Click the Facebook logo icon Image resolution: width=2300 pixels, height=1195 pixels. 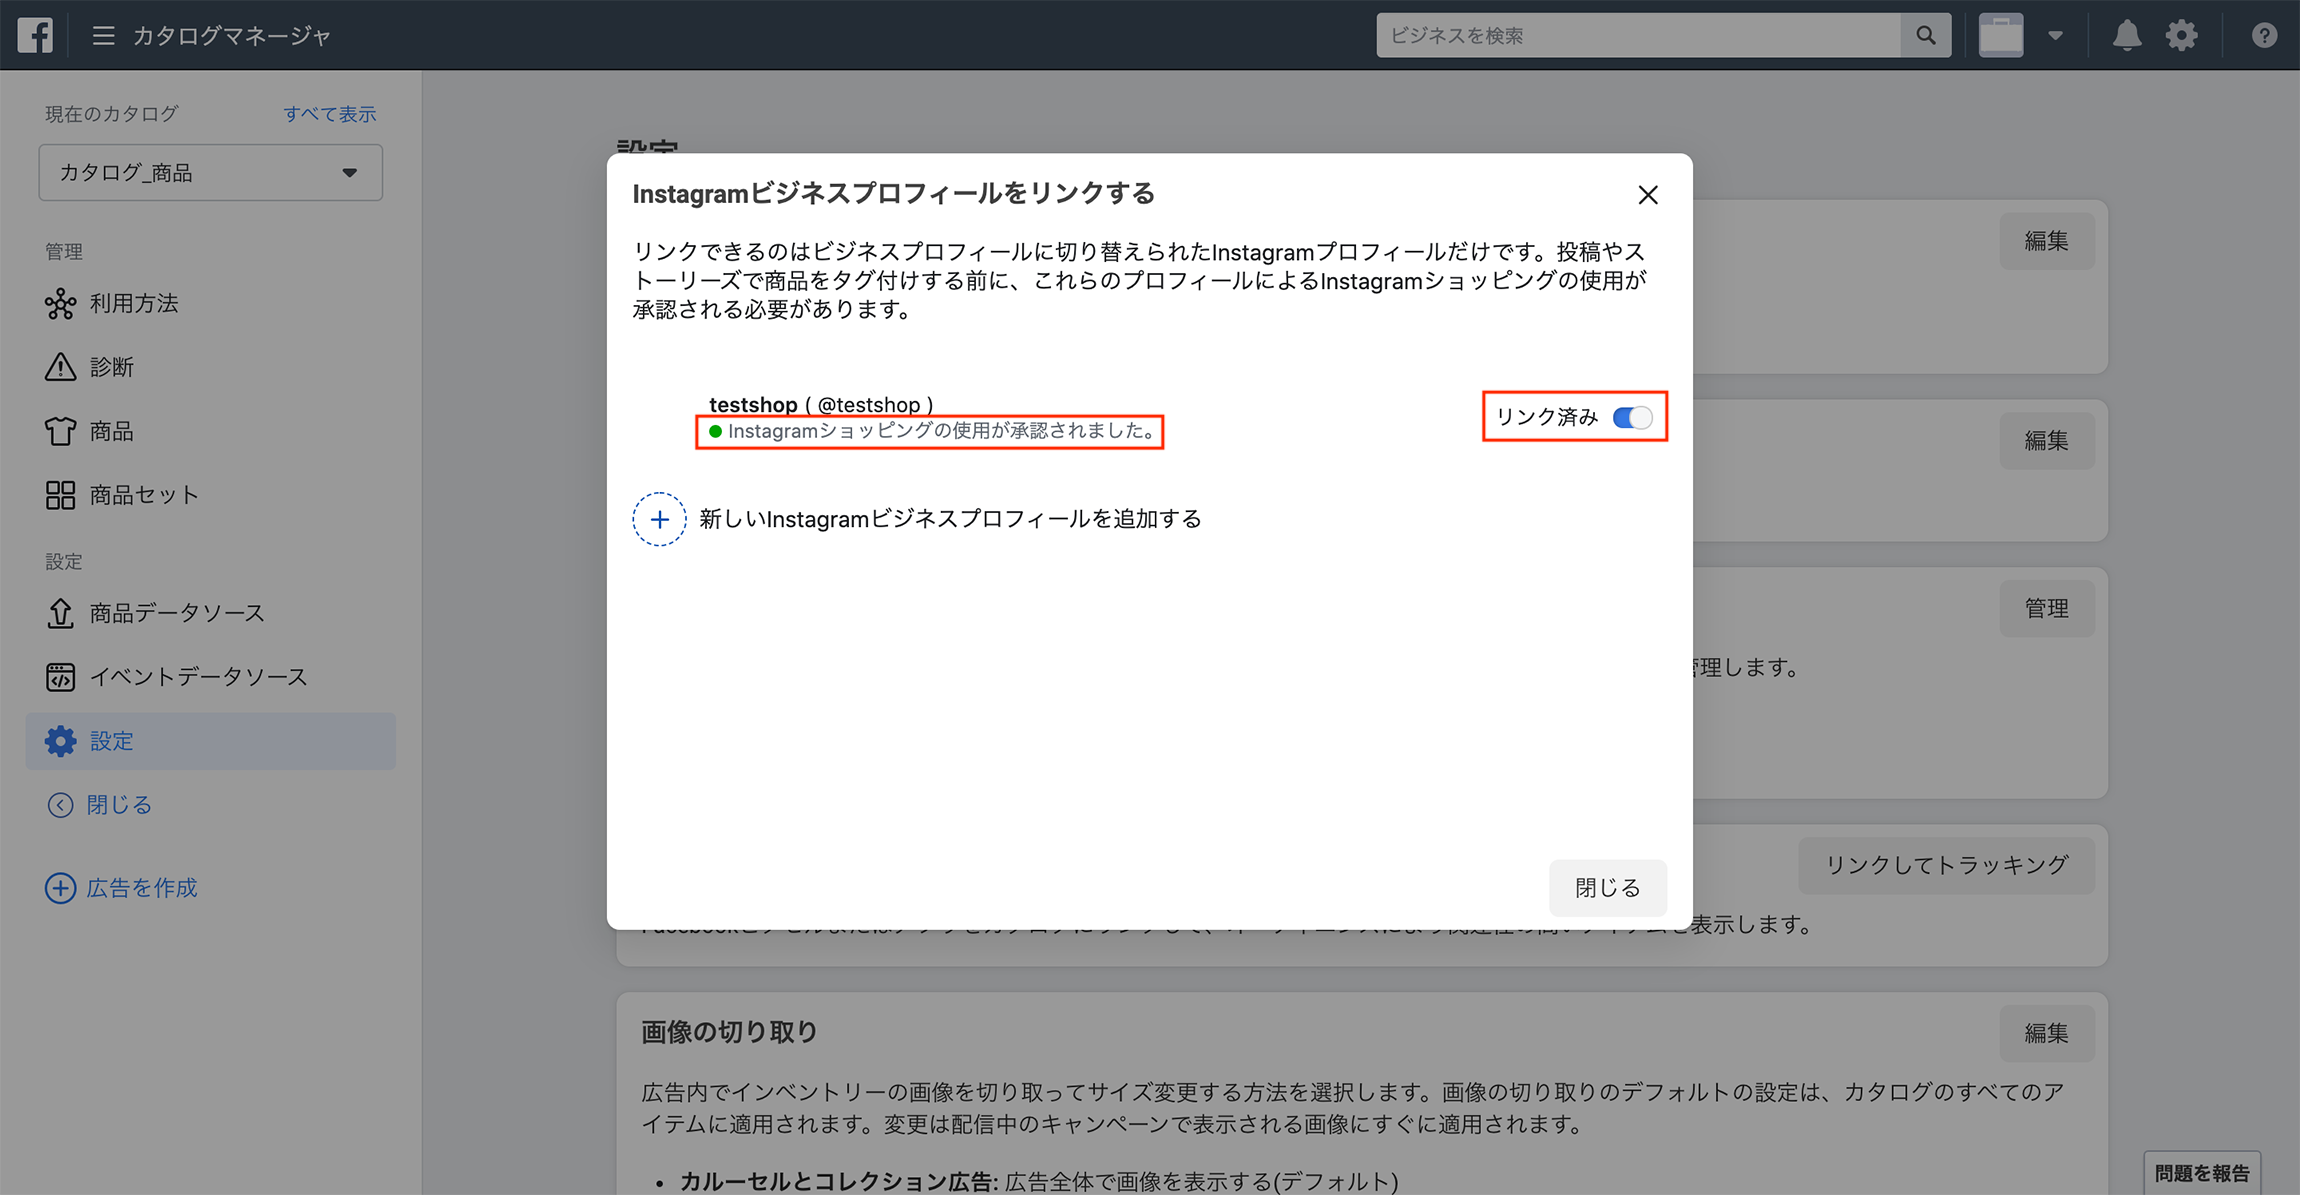click(x=35, y=35)
